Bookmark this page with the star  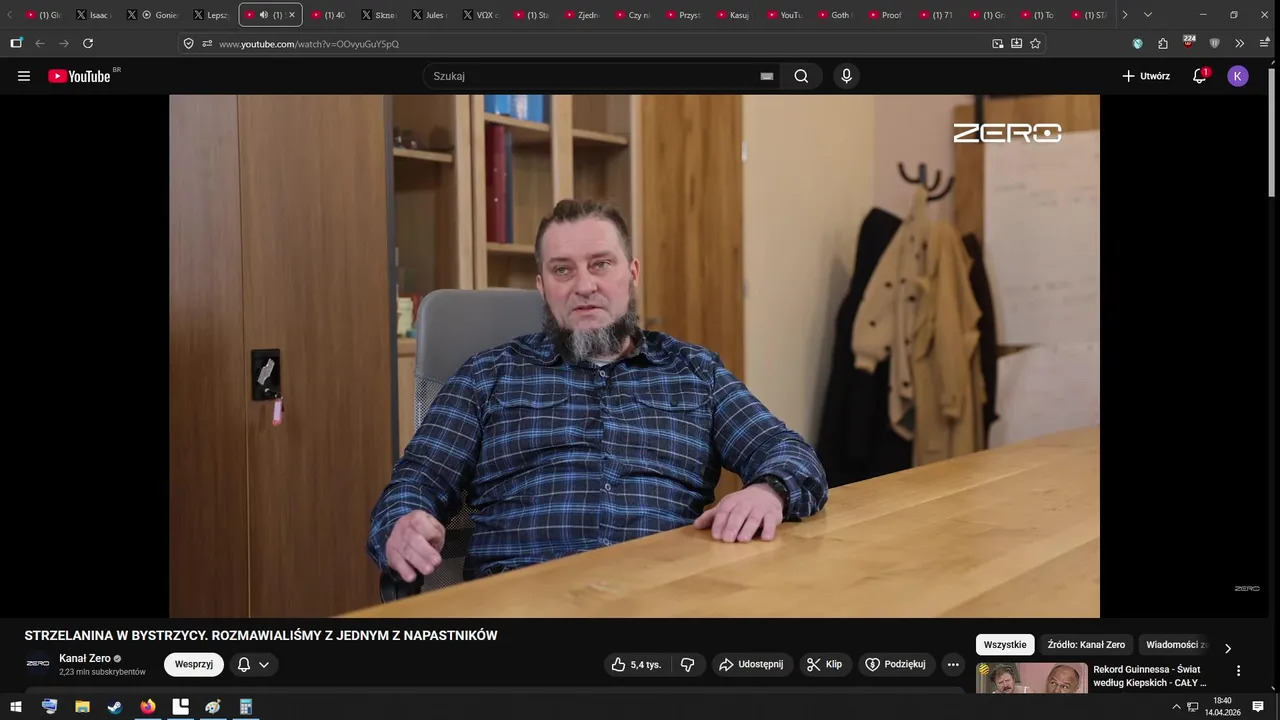(x=1035, y=43)
